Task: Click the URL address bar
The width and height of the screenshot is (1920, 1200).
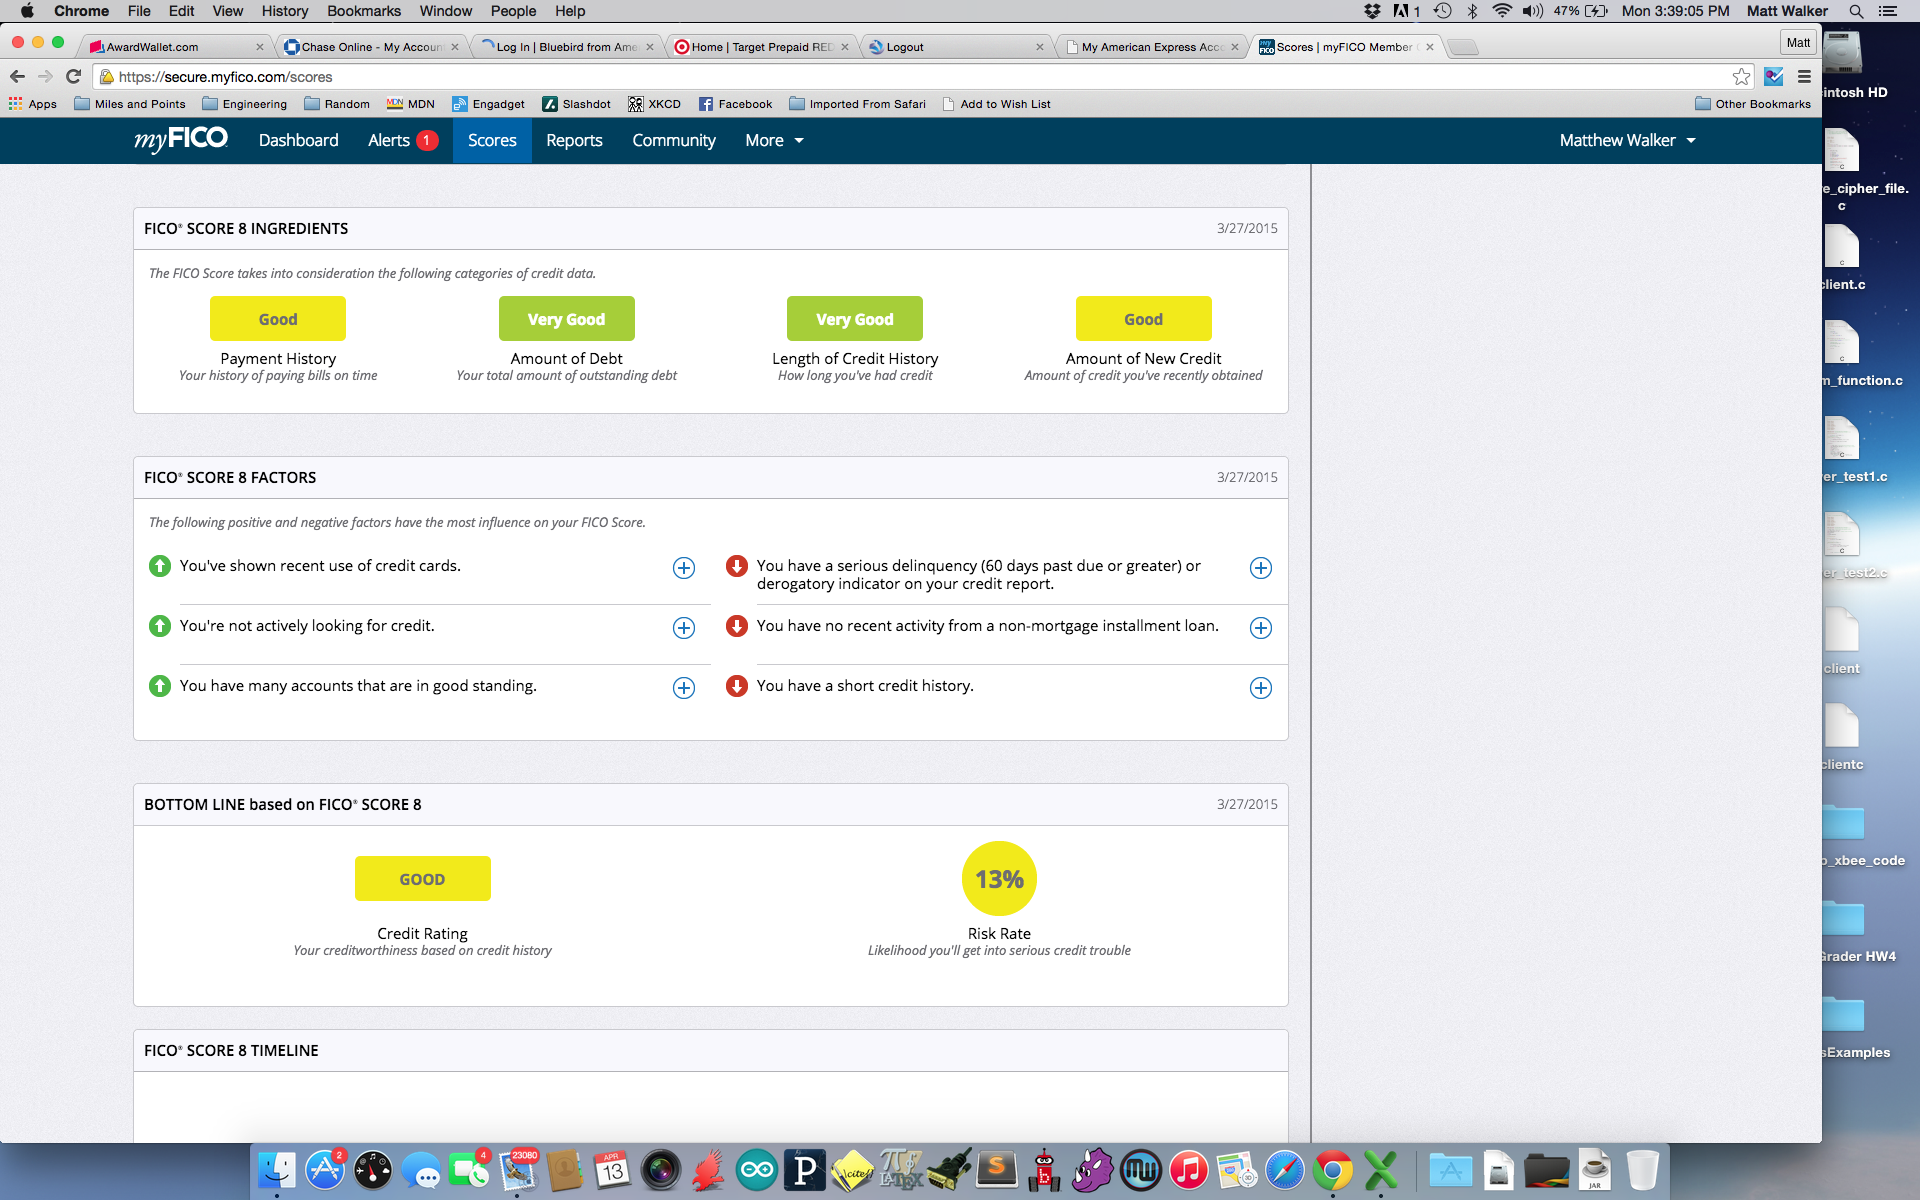Action: 900,77
